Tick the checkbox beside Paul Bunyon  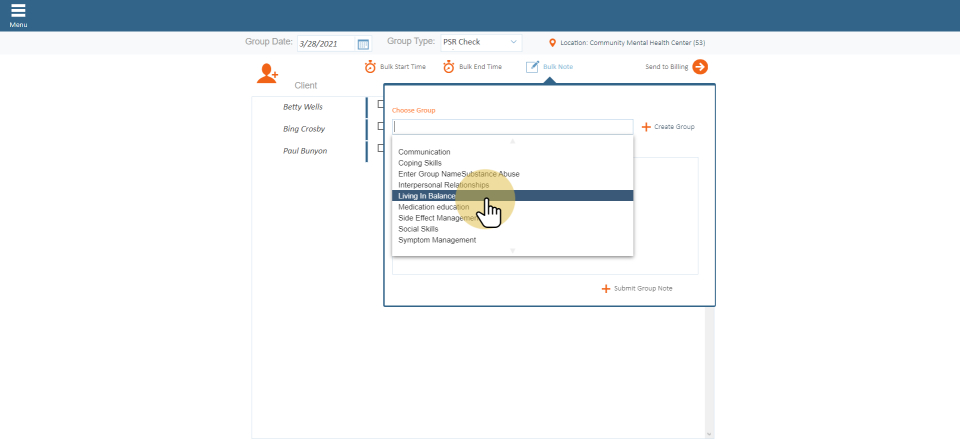380,149
